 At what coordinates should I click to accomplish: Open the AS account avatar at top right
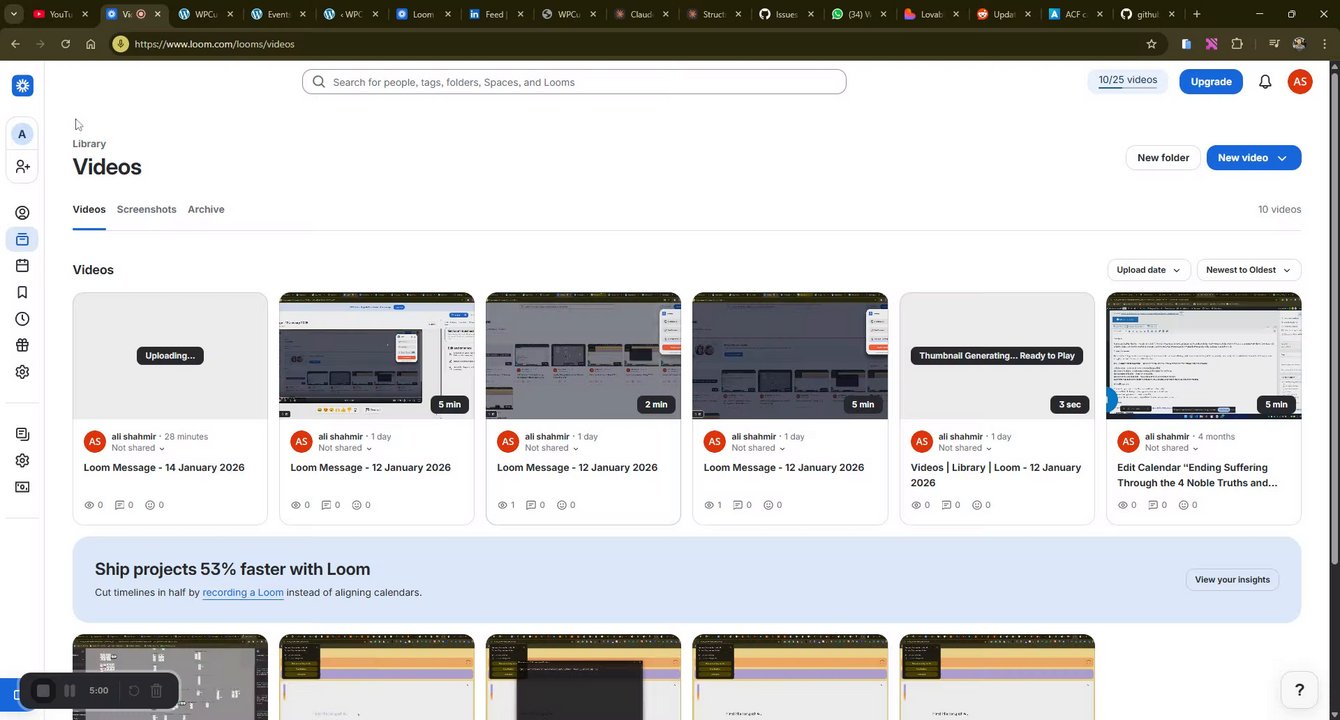coord(1300,82)
